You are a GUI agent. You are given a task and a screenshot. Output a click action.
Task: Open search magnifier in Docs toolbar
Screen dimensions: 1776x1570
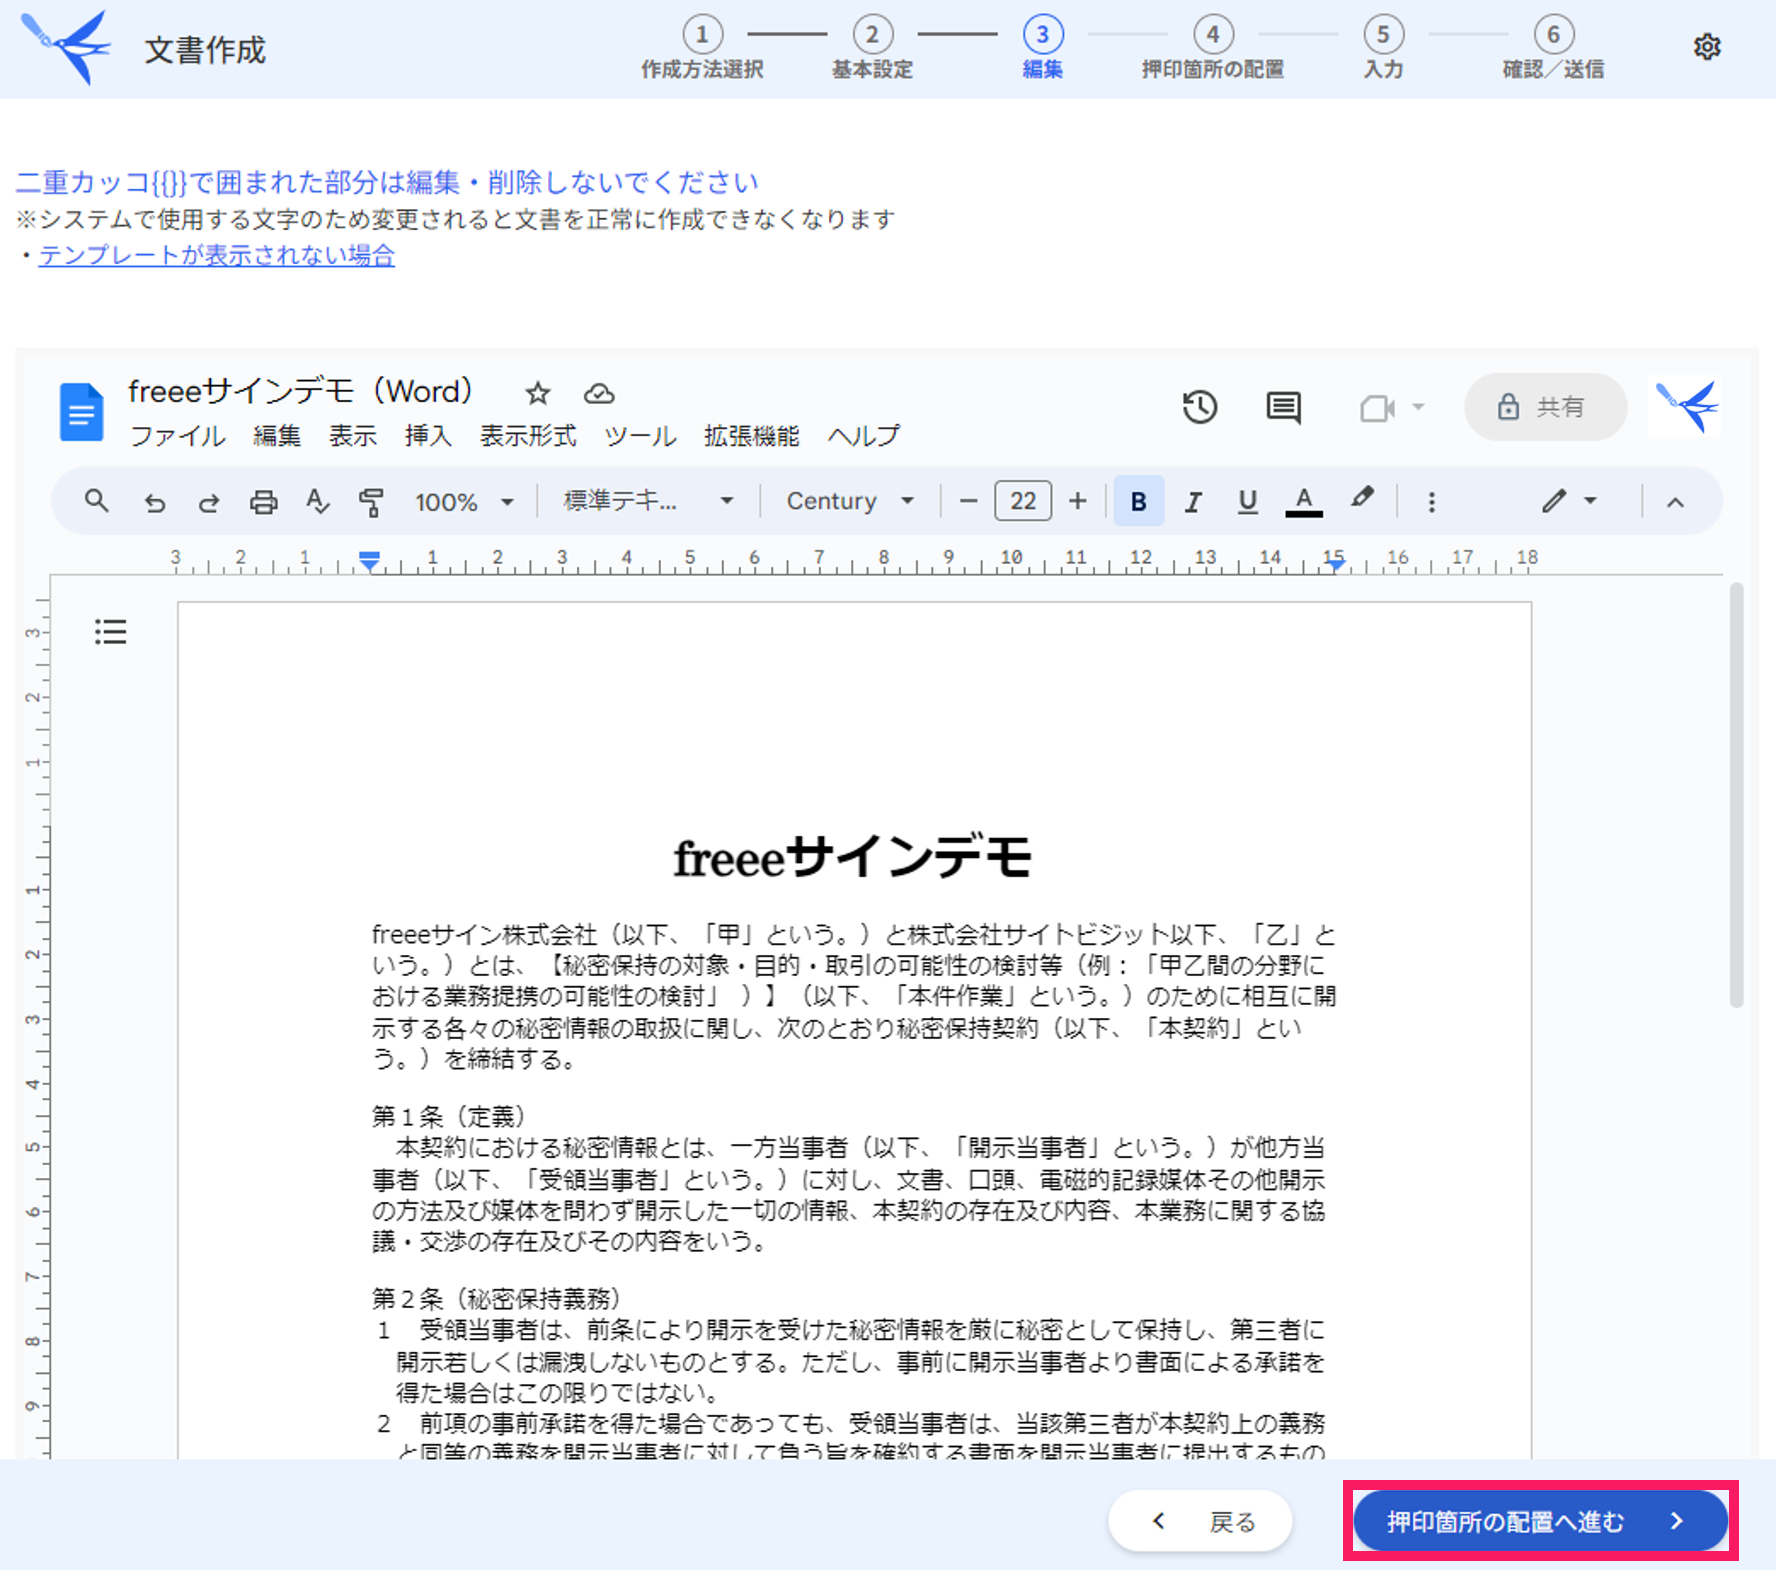coord(96,500)
